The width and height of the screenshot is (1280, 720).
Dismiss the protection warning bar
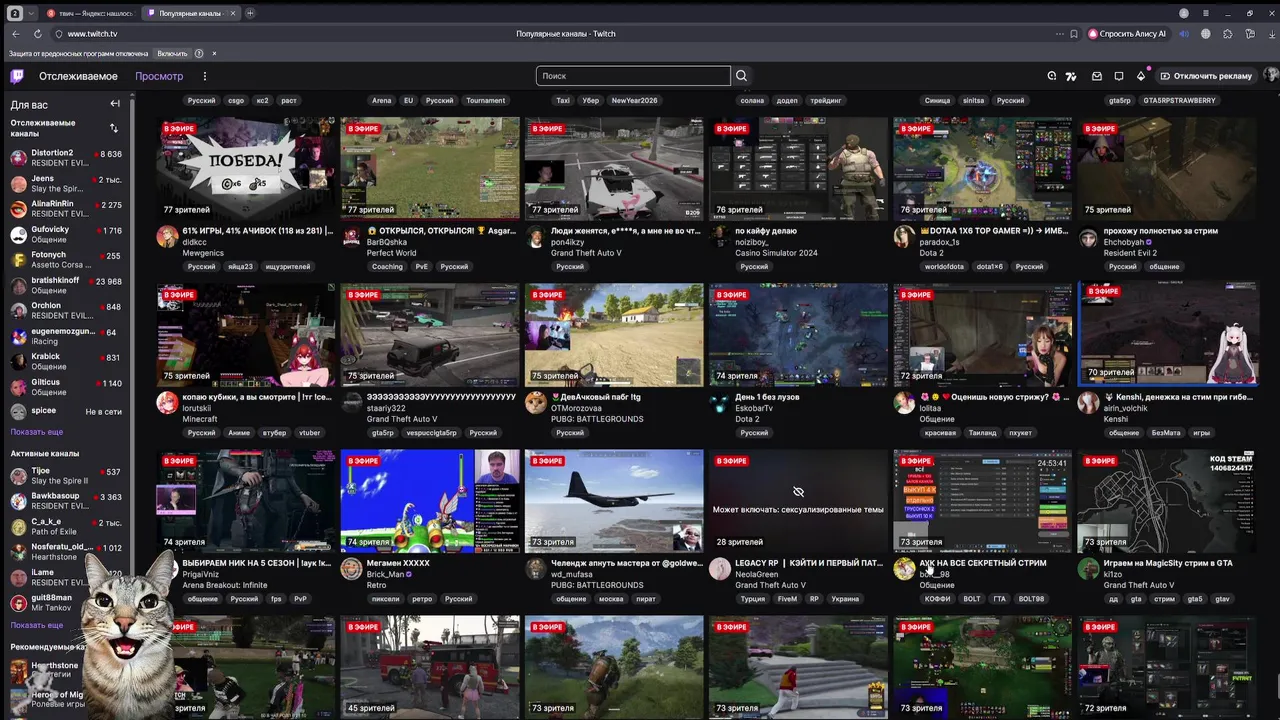214,53
